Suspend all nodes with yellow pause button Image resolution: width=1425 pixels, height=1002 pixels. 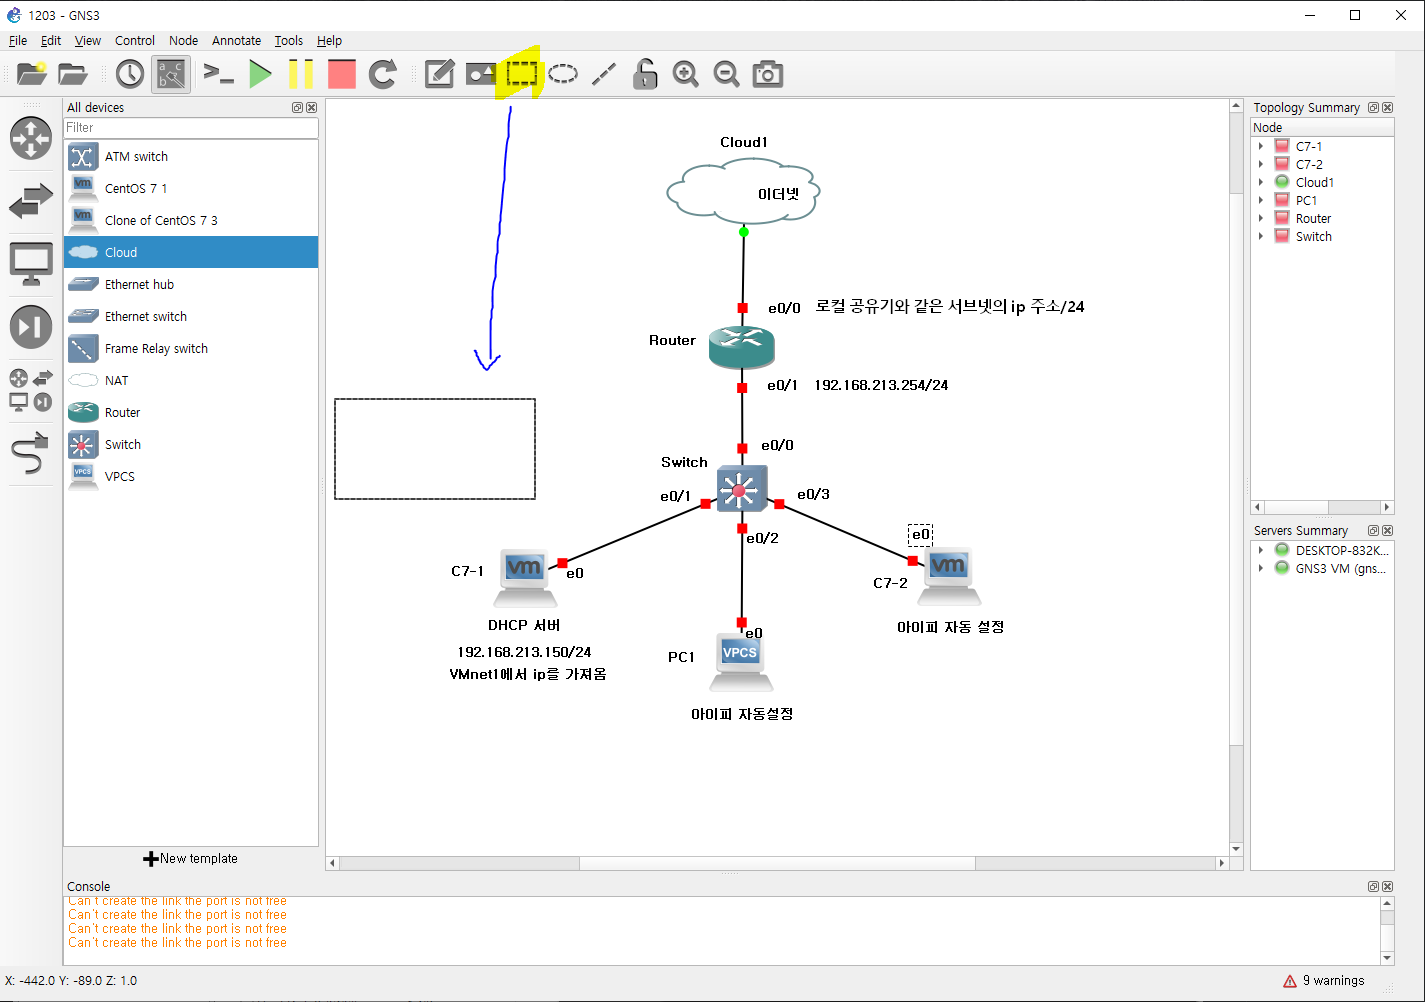coord(301,74)
